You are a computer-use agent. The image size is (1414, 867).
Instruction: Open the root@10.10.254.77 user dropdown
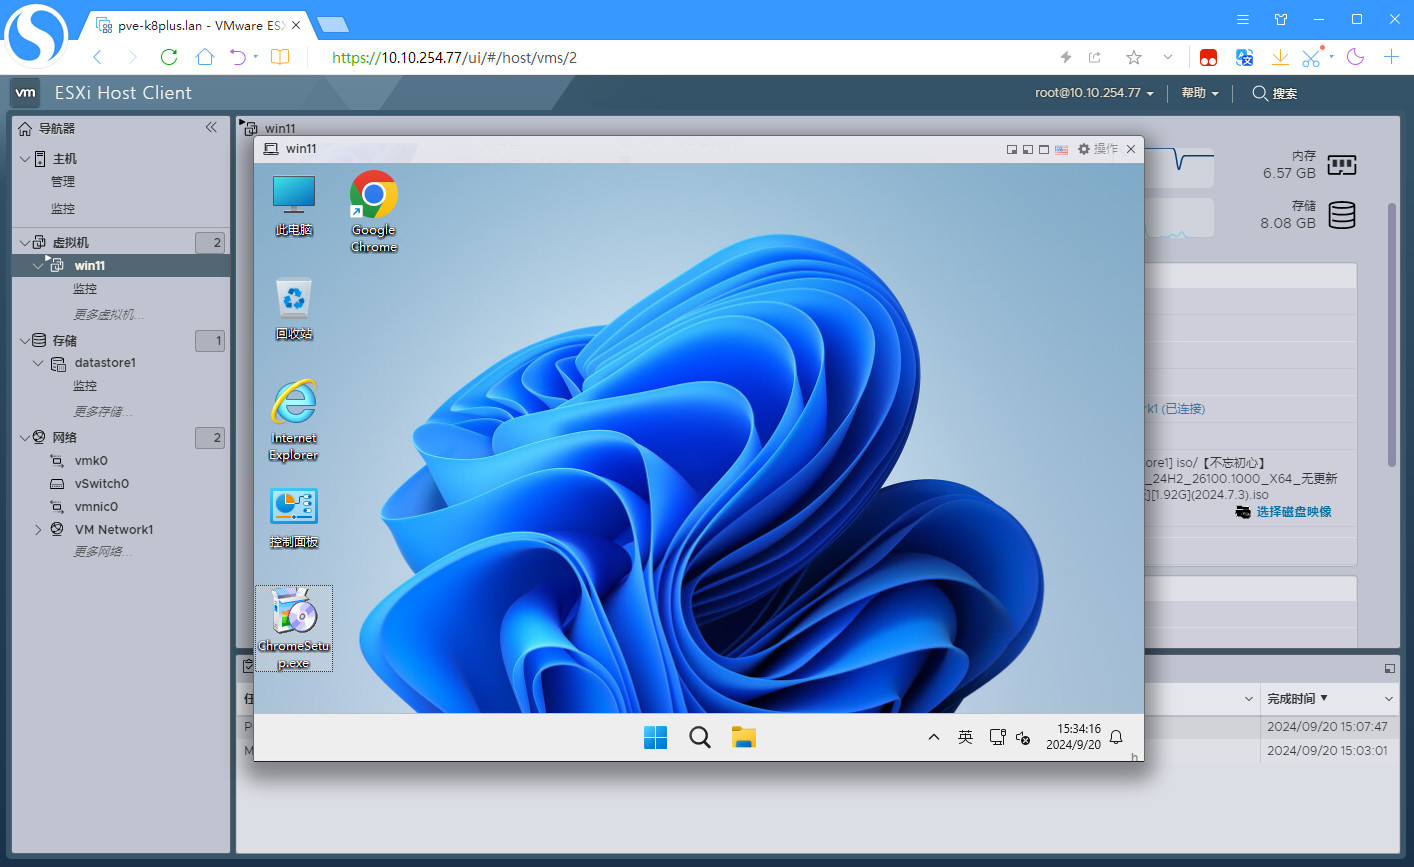coord(1094,93)
